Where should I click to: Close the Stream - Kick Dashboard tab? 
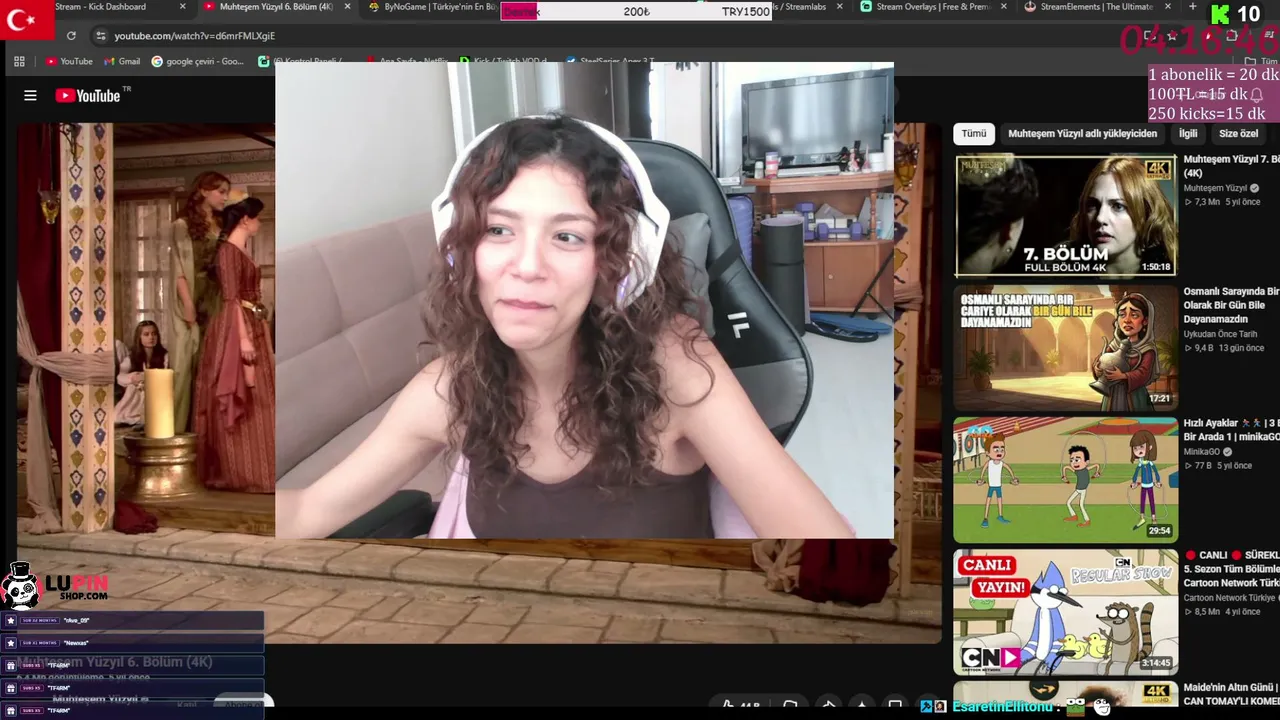(x=182, y=7)
